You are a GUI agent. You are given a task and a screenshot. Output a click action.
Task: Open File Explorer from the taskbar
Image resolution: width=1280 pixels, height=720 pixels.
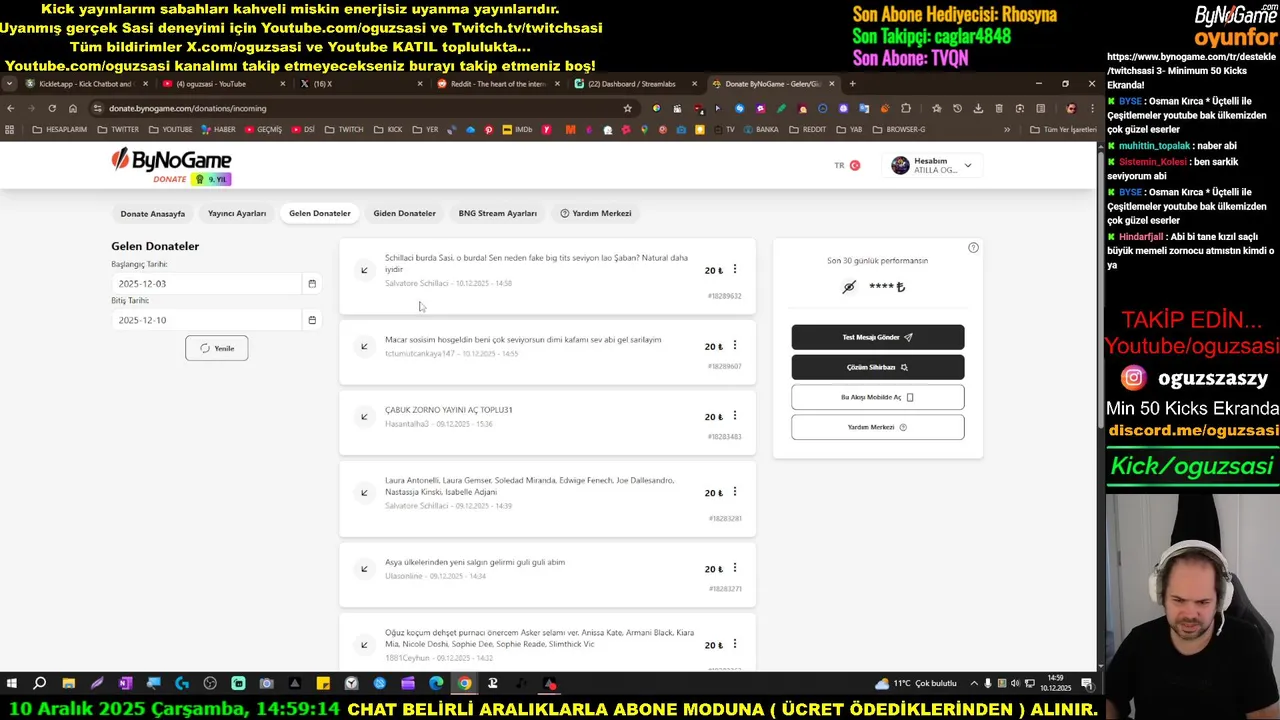[68, 684]
